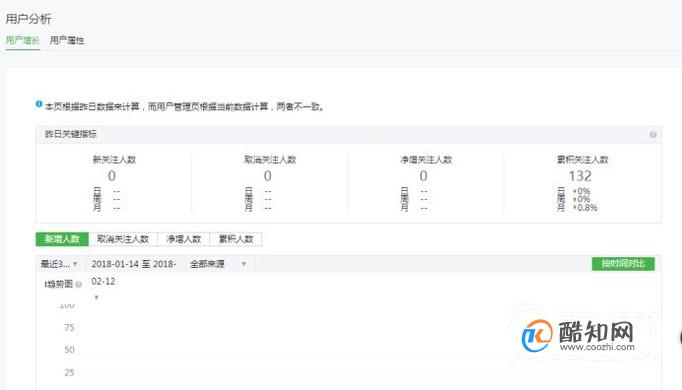Click the 净增关注人数 label
The height and width of the screenshot is (390, 682).
click(426, 160)
